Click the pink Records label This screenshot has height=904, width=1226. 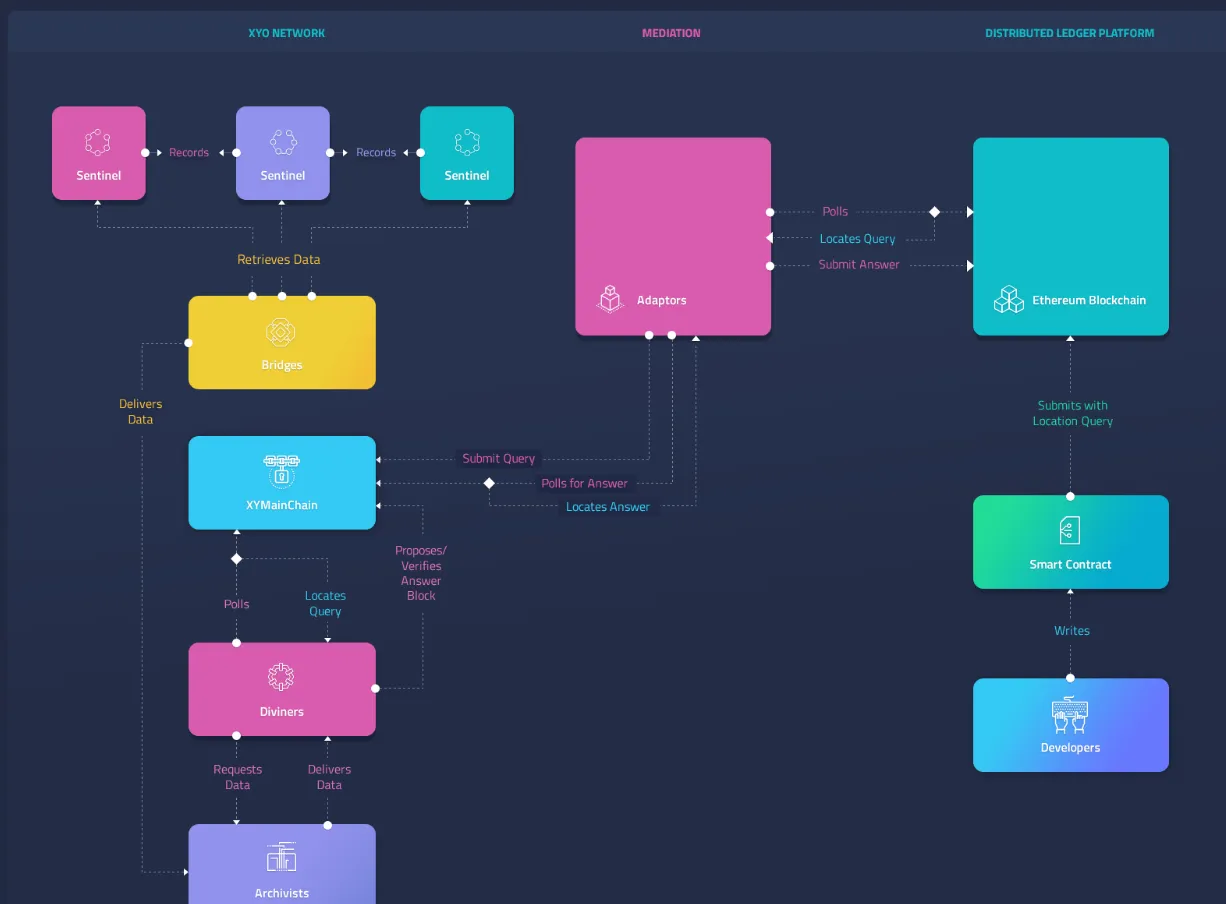click(189, 153)
